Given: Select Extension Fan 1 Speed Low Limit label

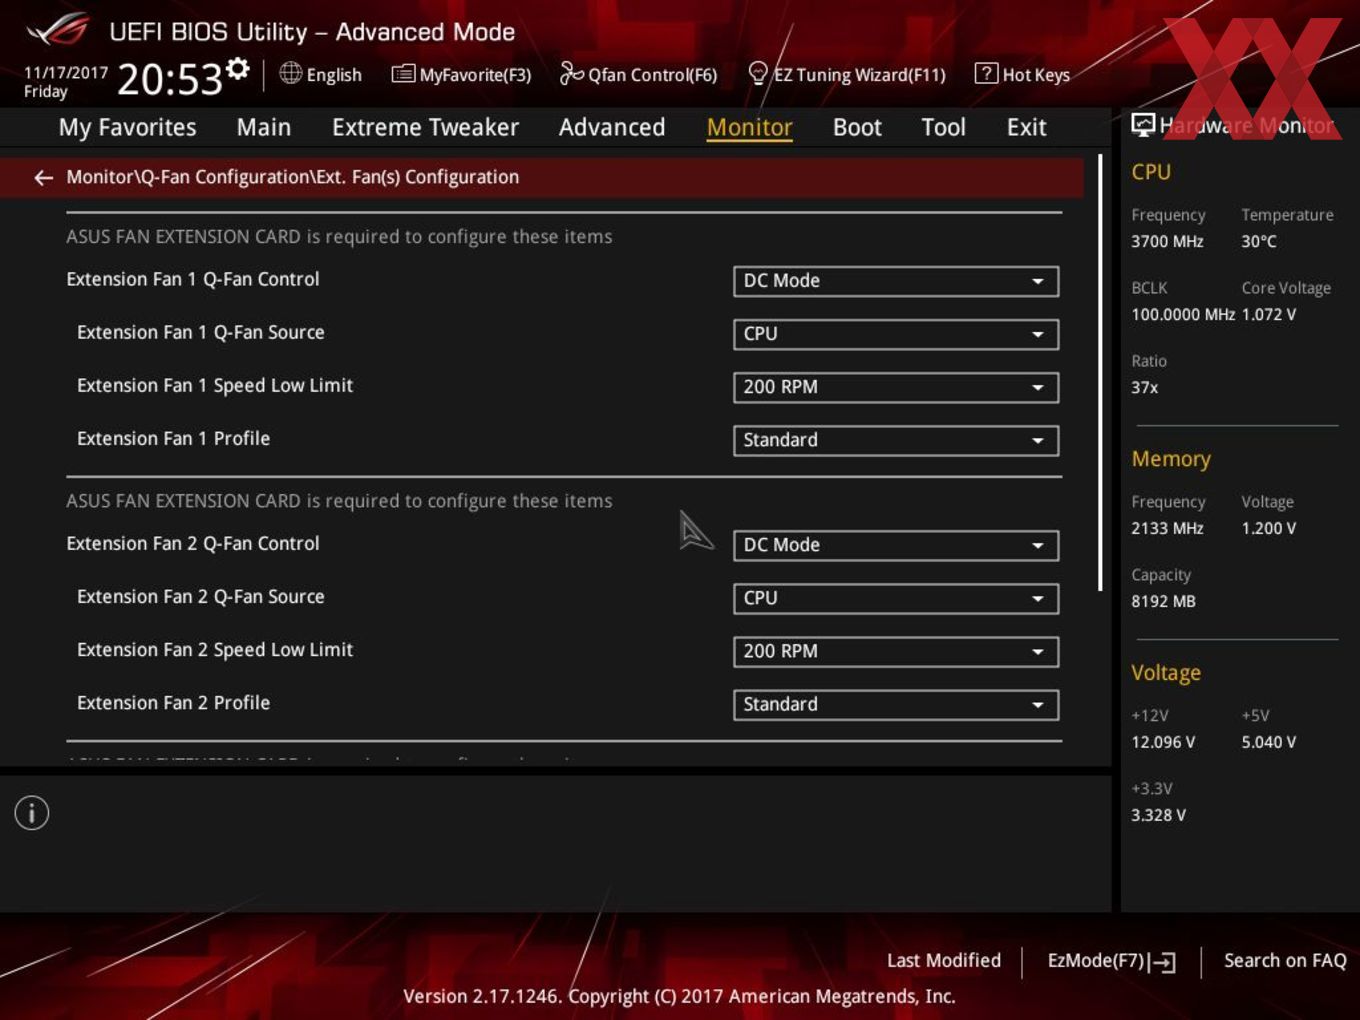Looking at the screenshot, I should [215, 385].
